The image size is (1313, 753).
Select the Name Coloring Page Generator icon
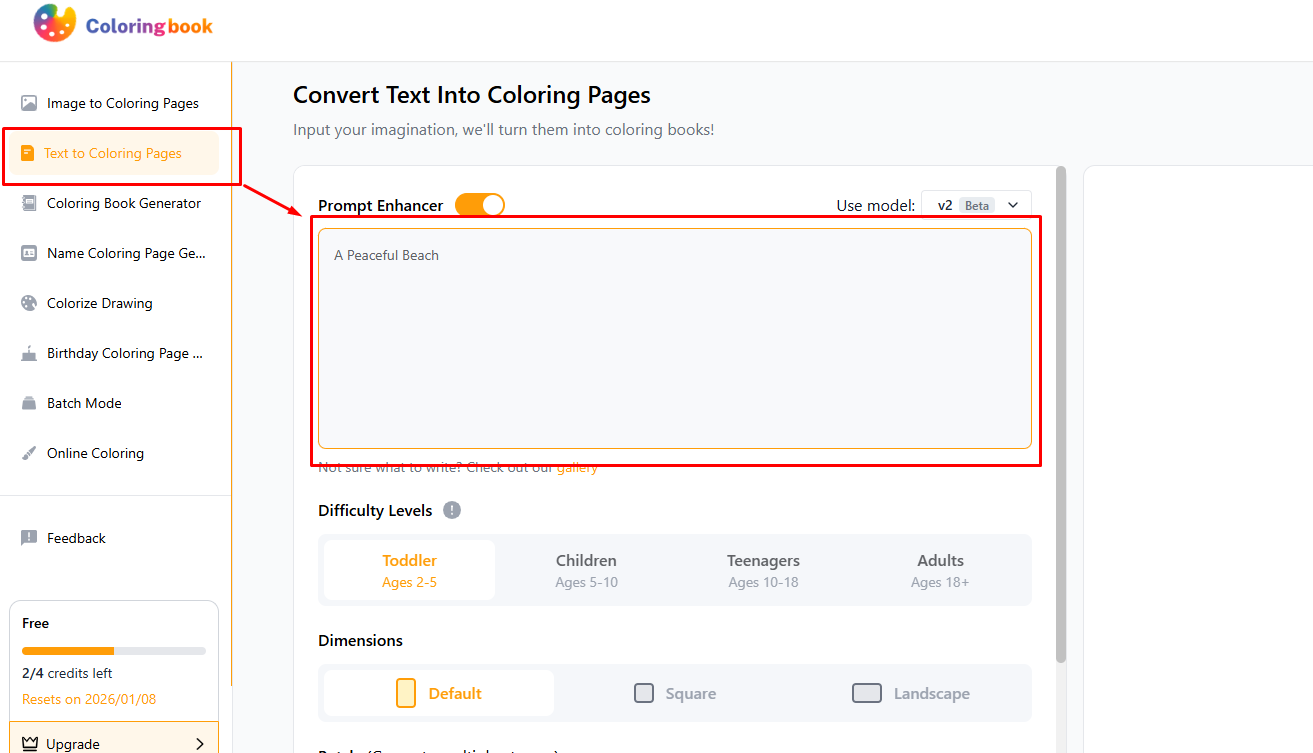coord(29,253)
